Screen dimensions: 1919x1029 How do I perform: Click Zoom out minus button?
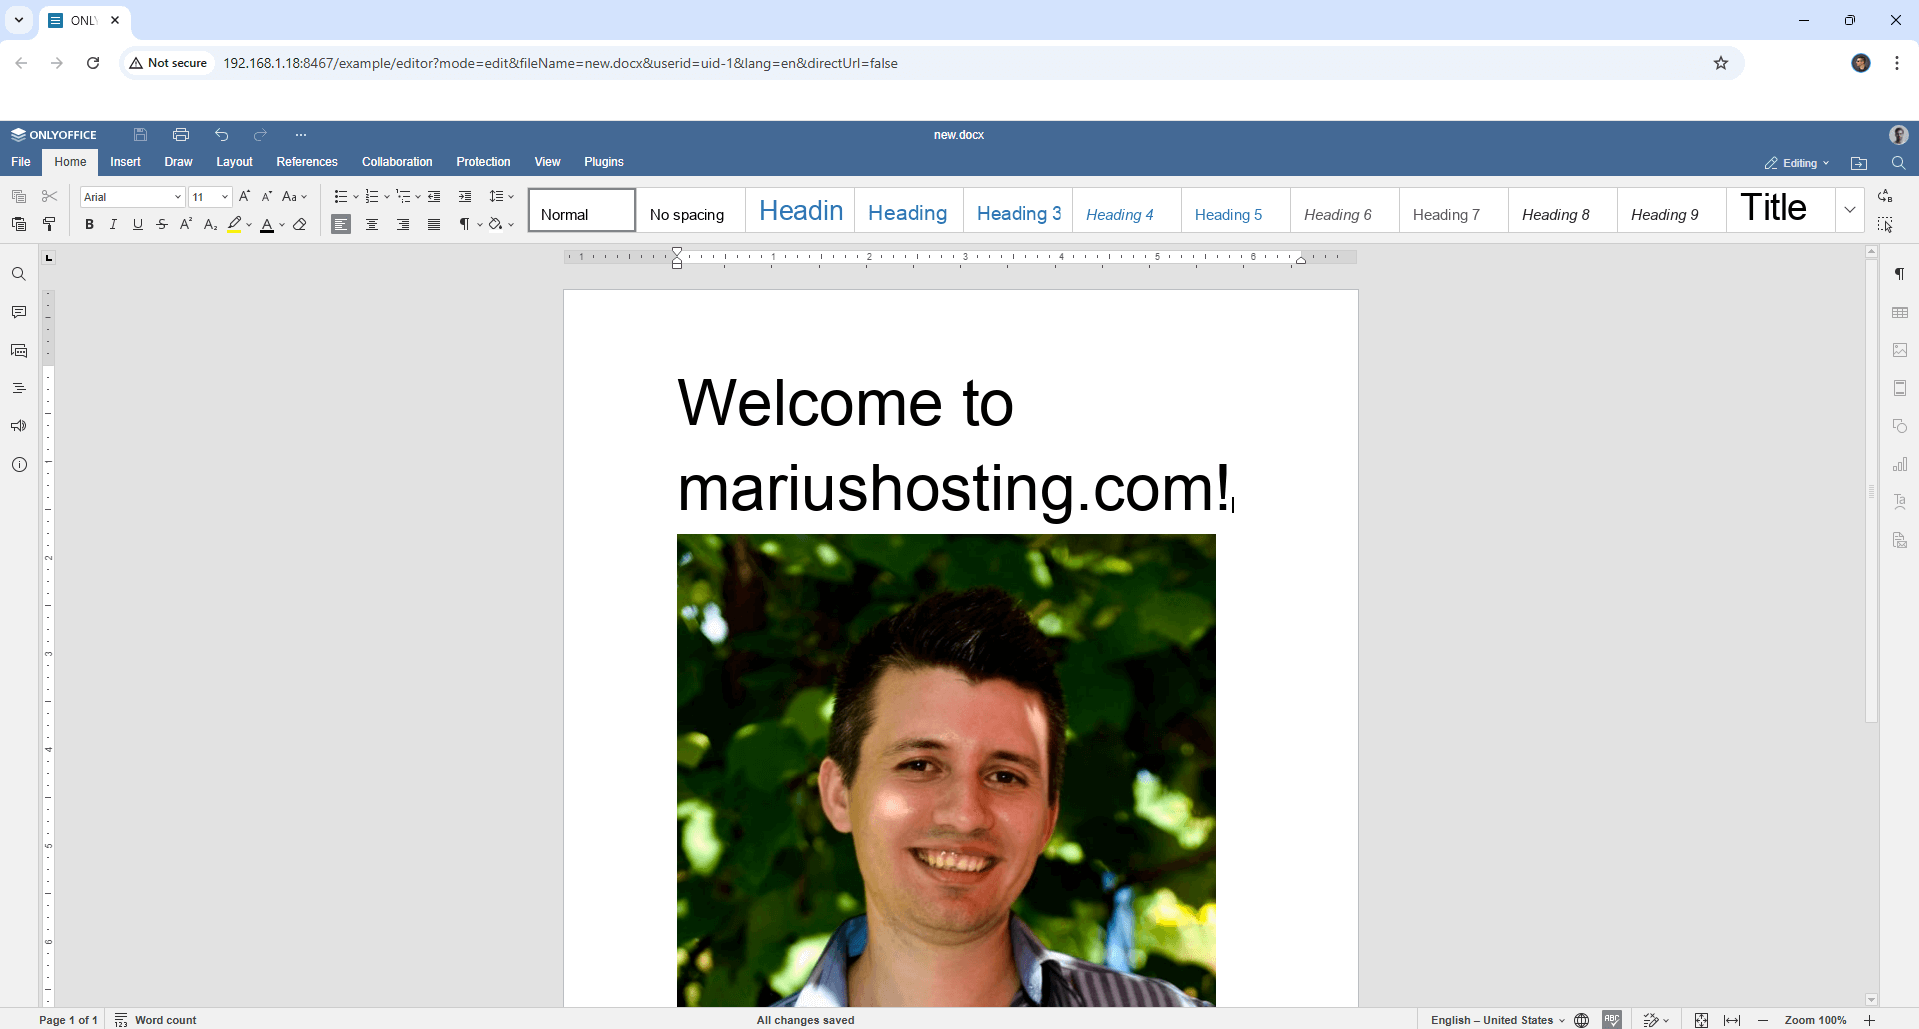[x=1763, y=1020]
